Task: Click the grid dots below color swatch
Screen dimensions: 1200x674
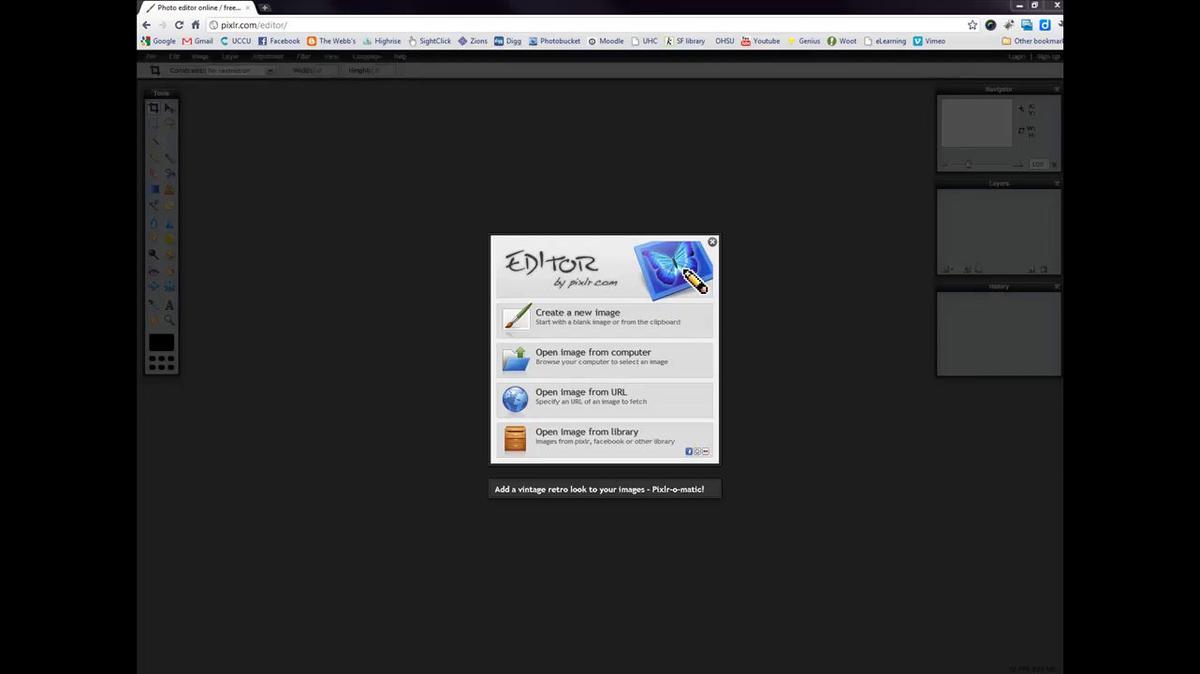Action: 161,364
